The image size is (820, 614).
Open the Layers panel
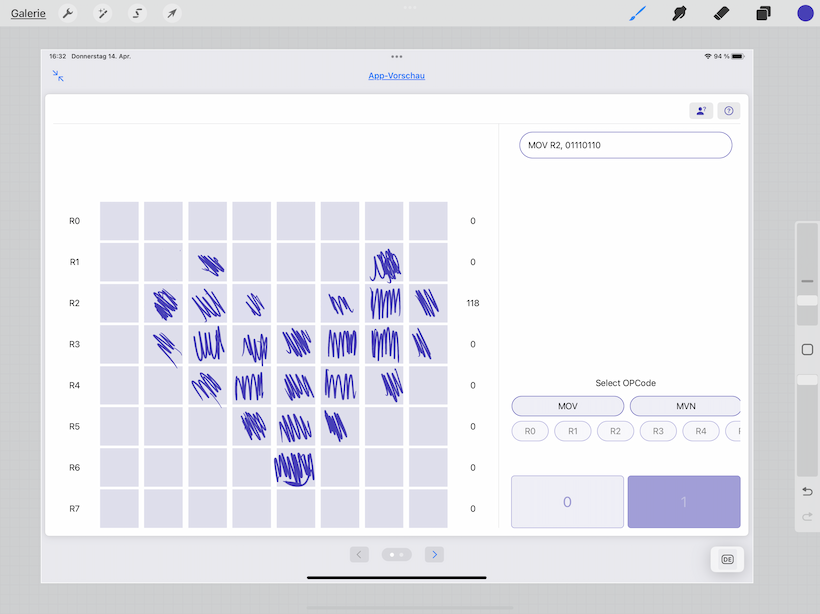pos(763,14)
